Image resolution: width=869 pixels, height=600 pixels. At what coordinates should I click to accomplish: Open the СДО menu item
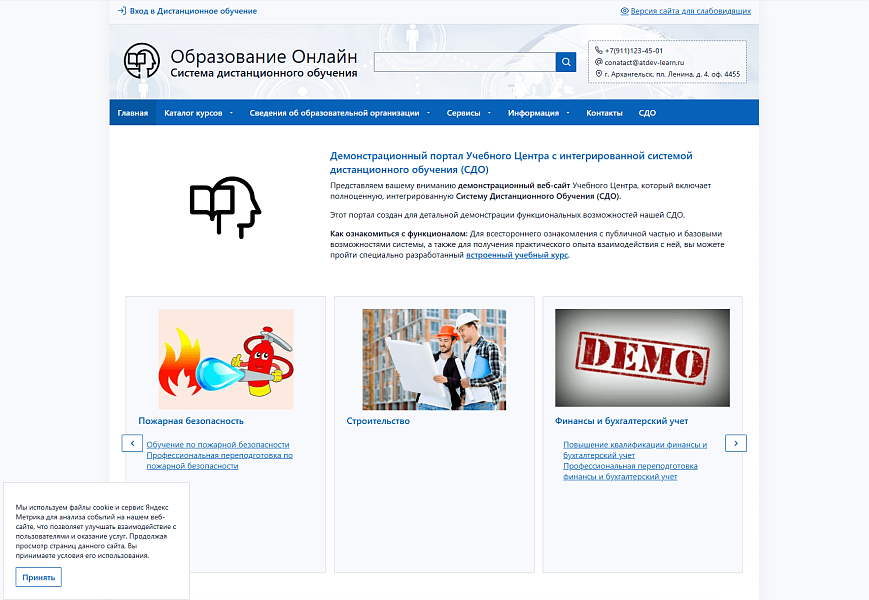tap(647, 113)
